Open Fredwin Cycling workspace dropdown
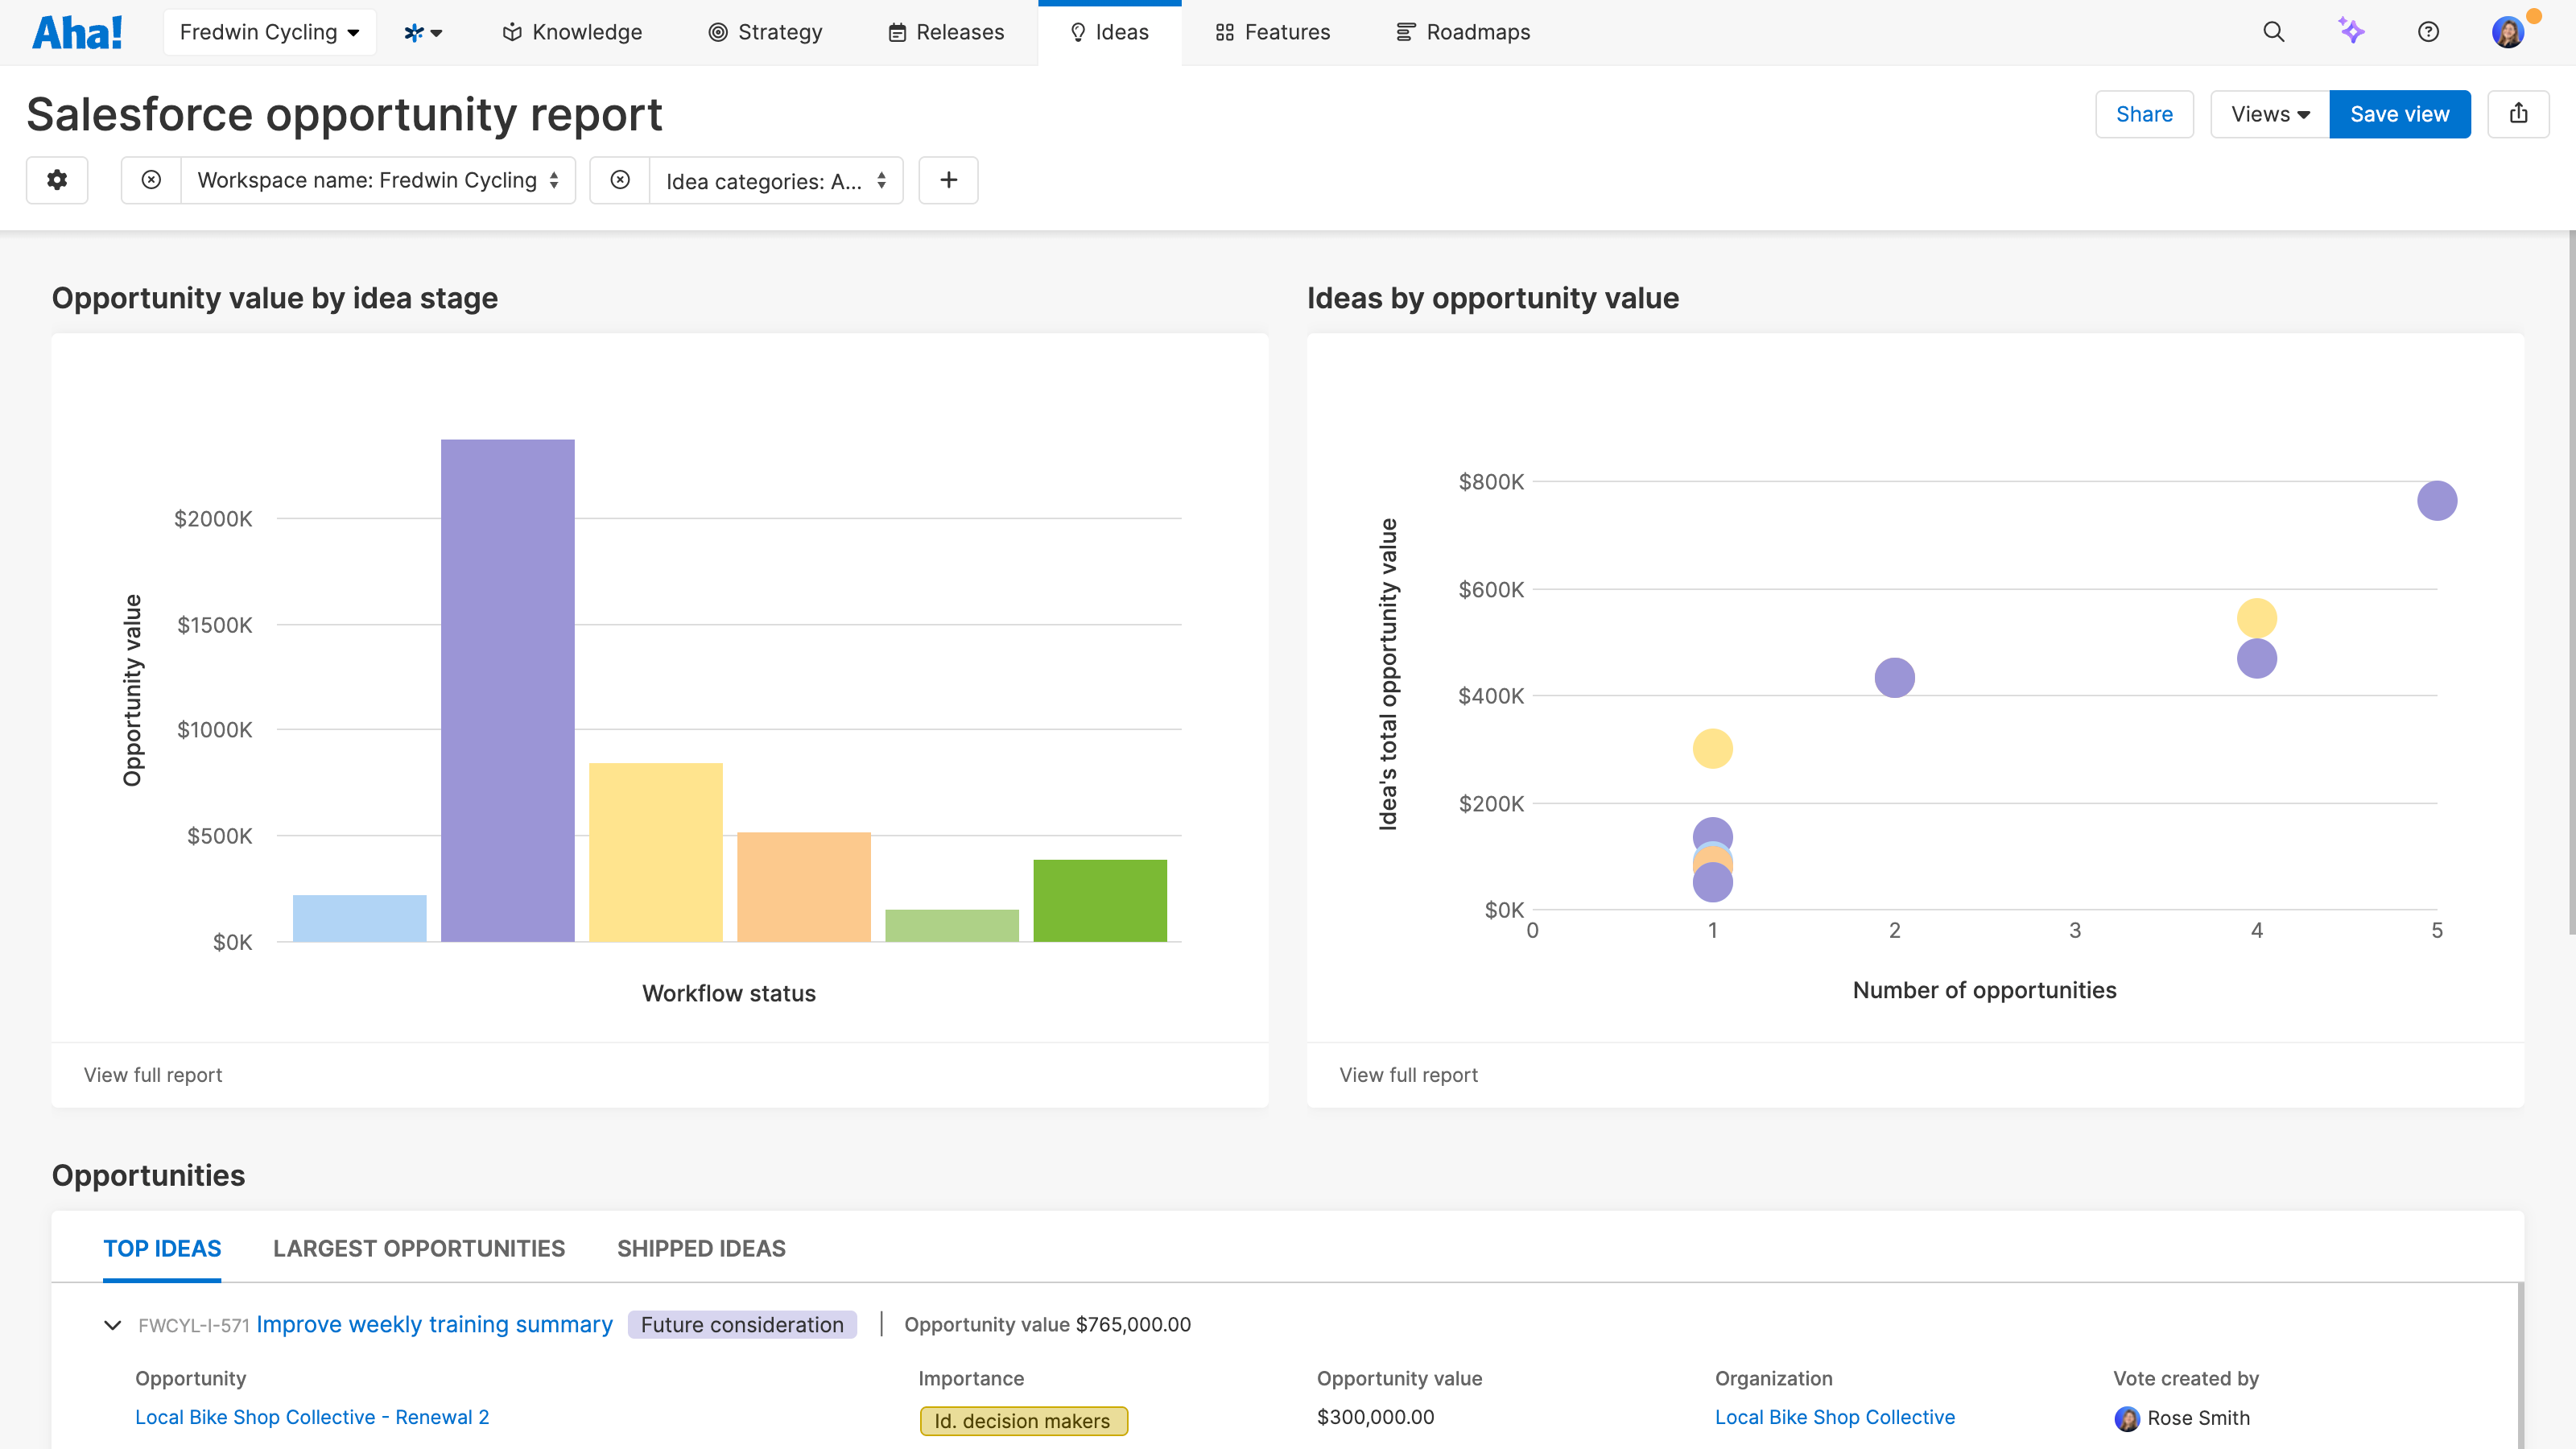Screen dimensions: 2576x1449 pos(269,32)
